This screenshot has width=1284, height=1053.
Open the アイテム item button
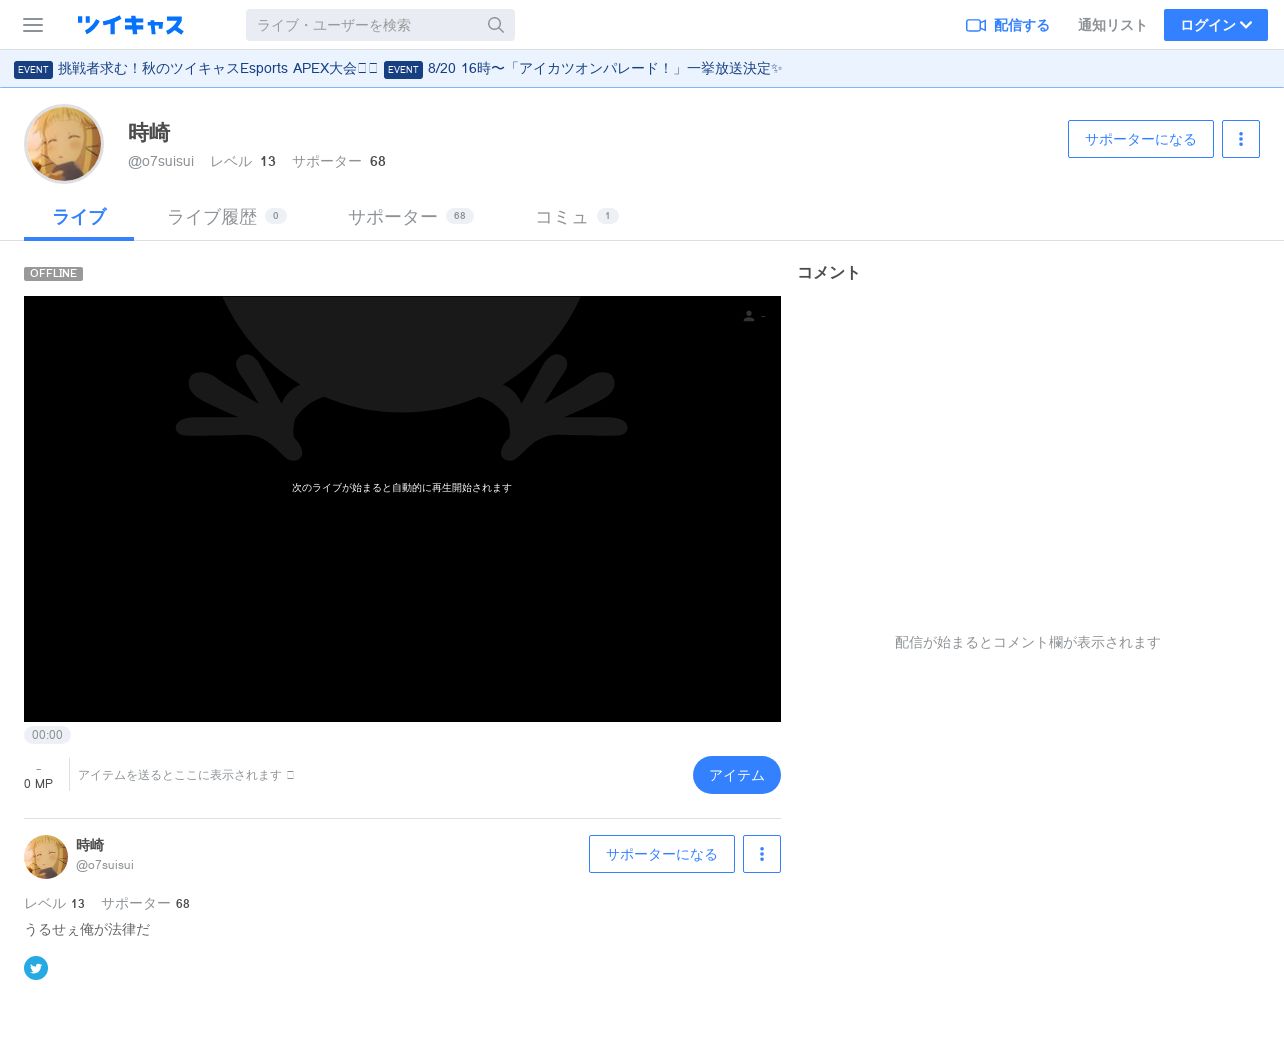pos(737,775)
